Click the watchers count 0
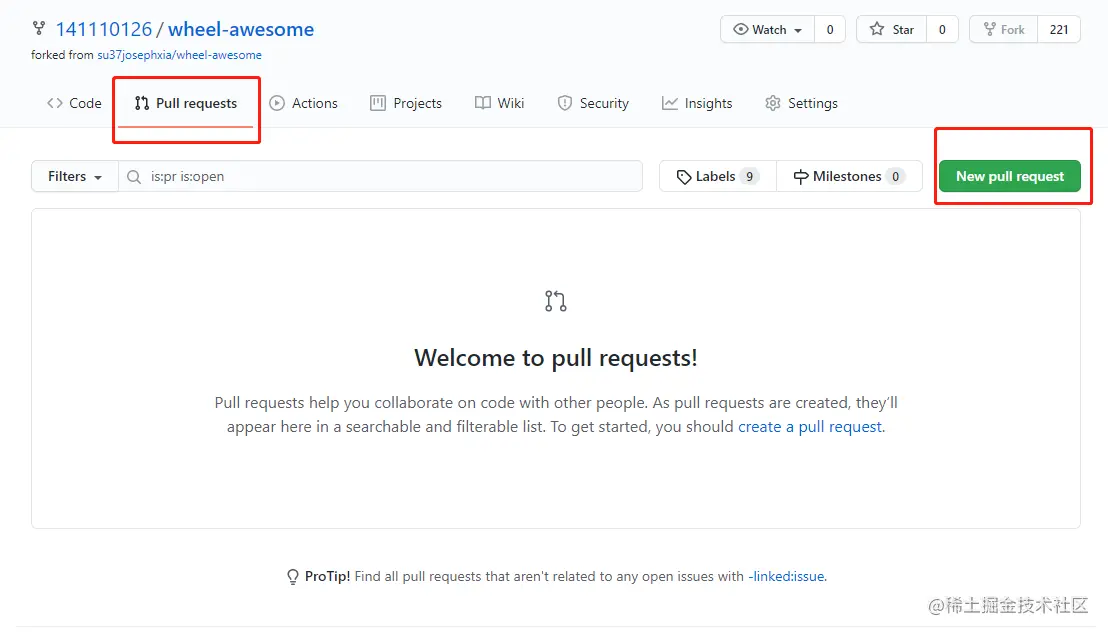Screen dimensions: 1108x635 click(830, 30)
